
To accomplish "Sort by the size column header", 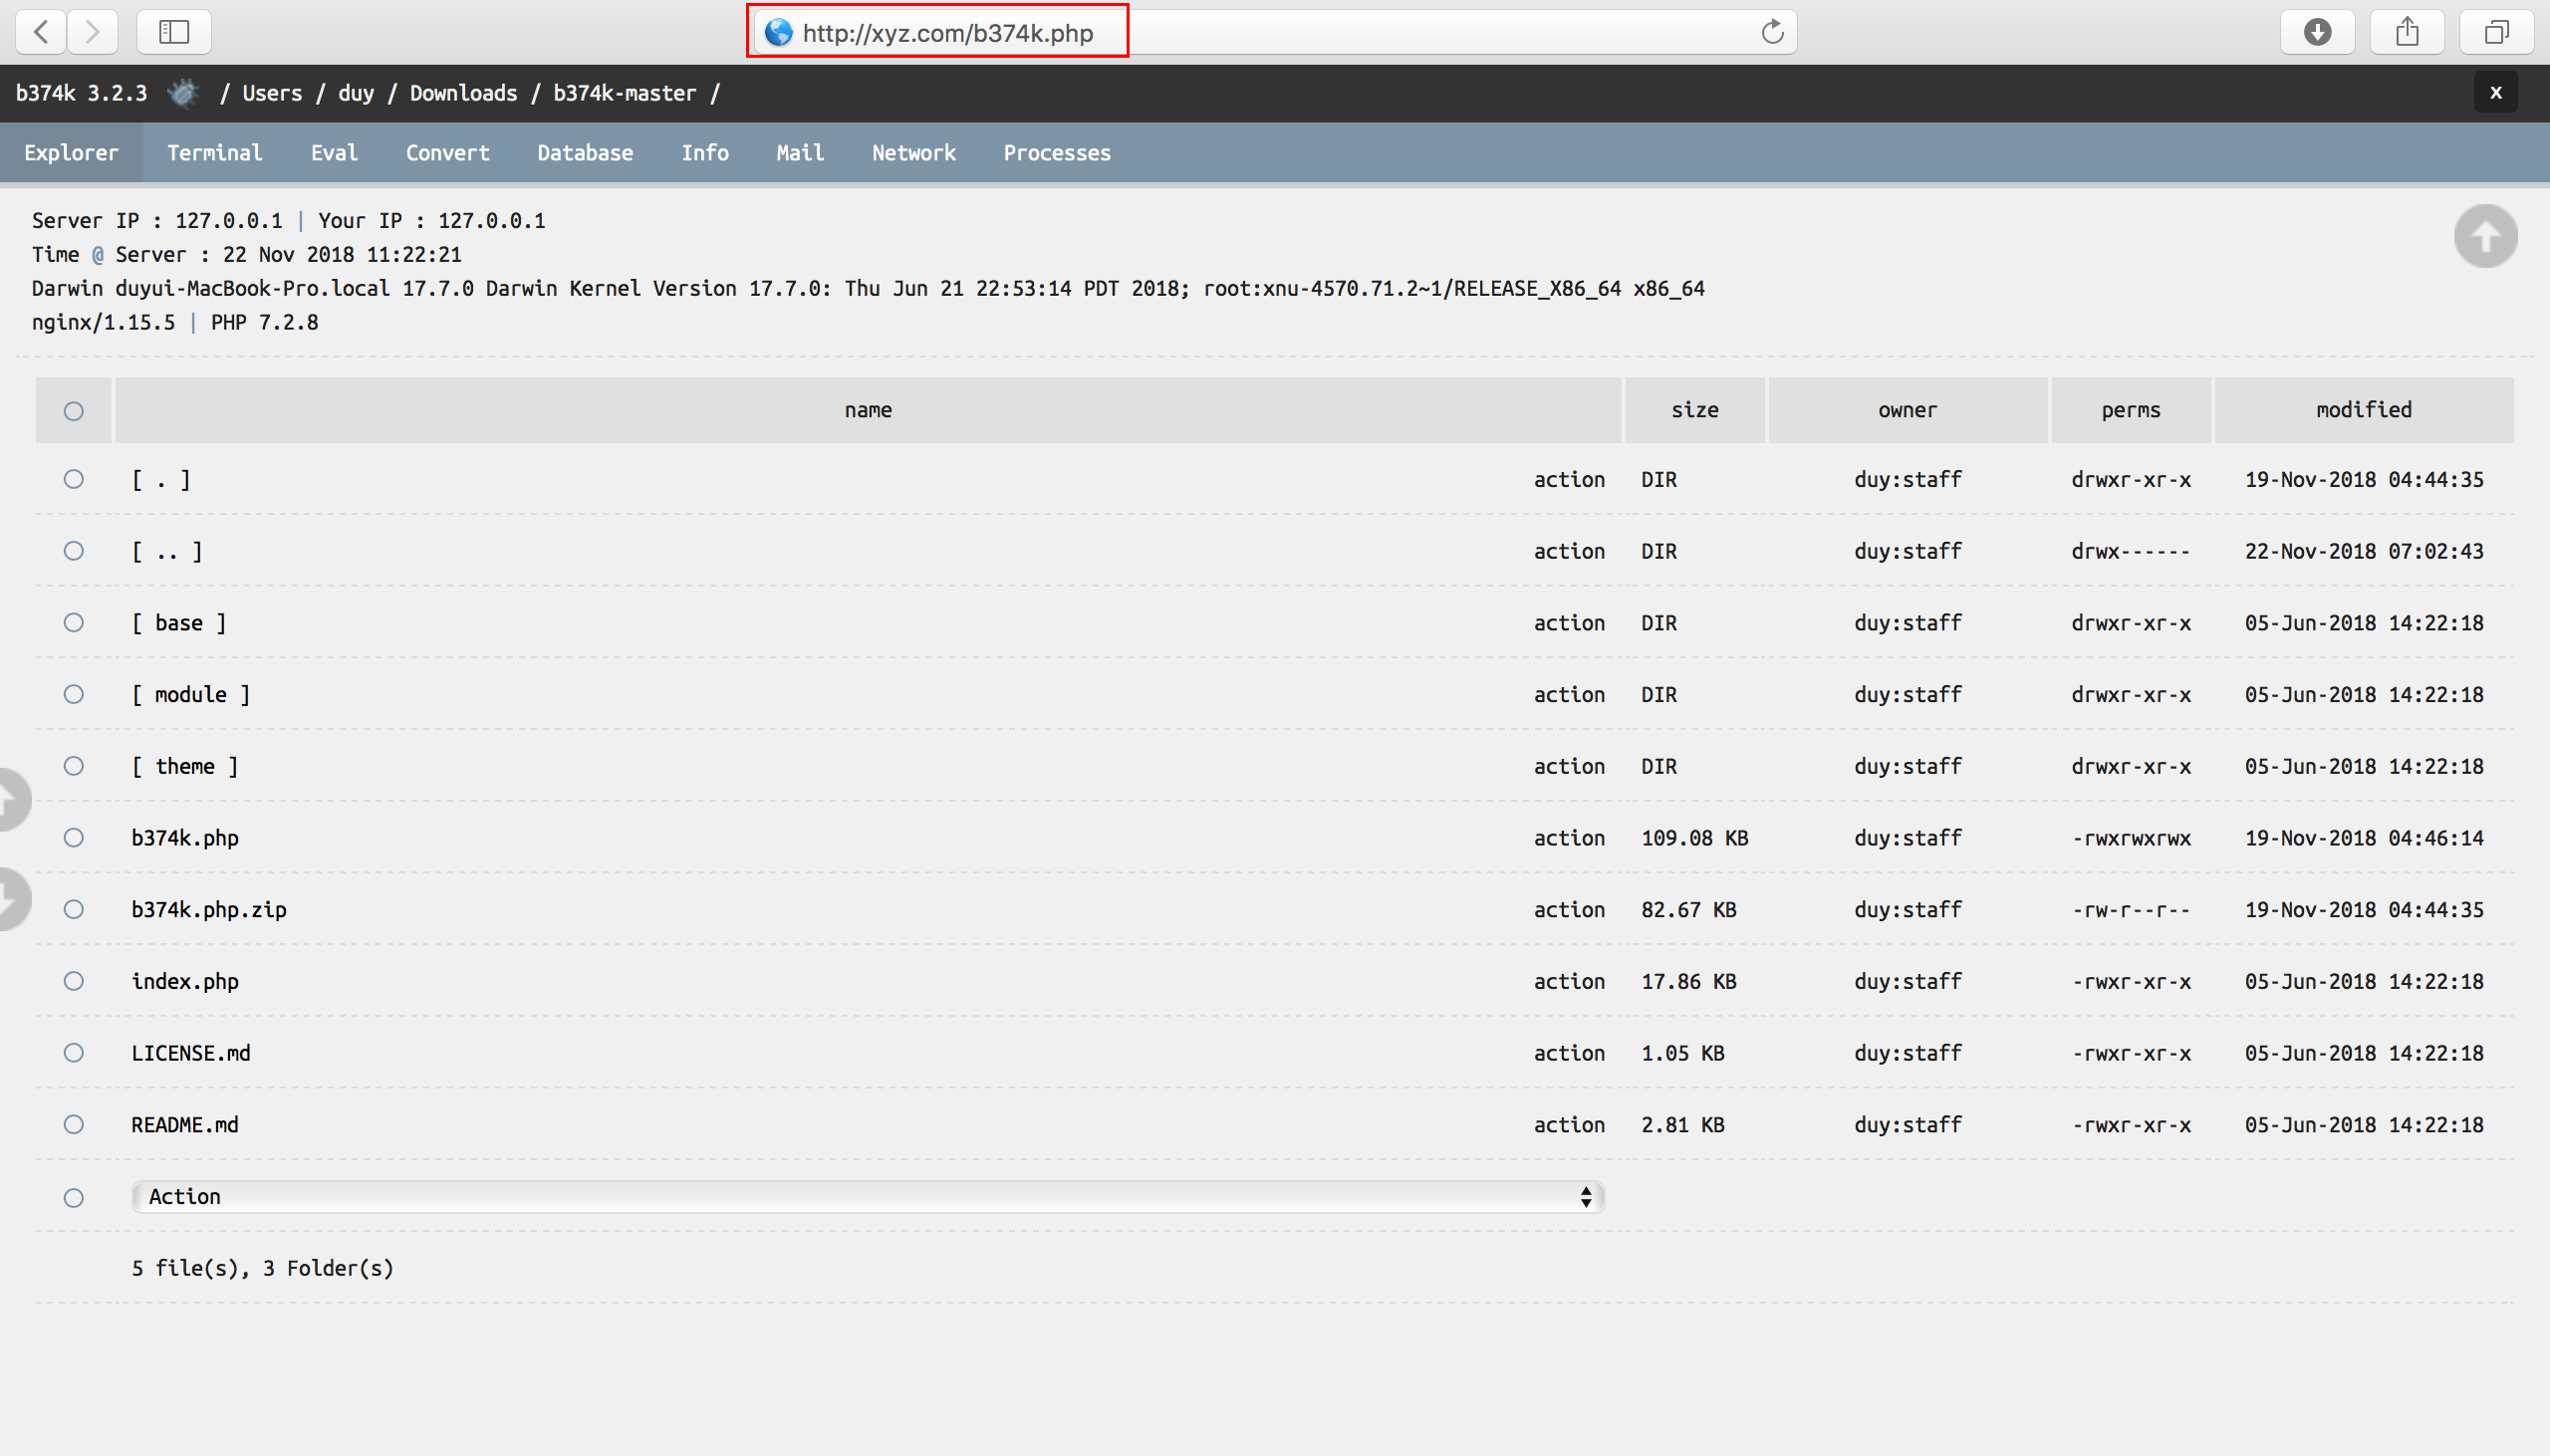I will pyautogui.click(x=1694, y=410).
